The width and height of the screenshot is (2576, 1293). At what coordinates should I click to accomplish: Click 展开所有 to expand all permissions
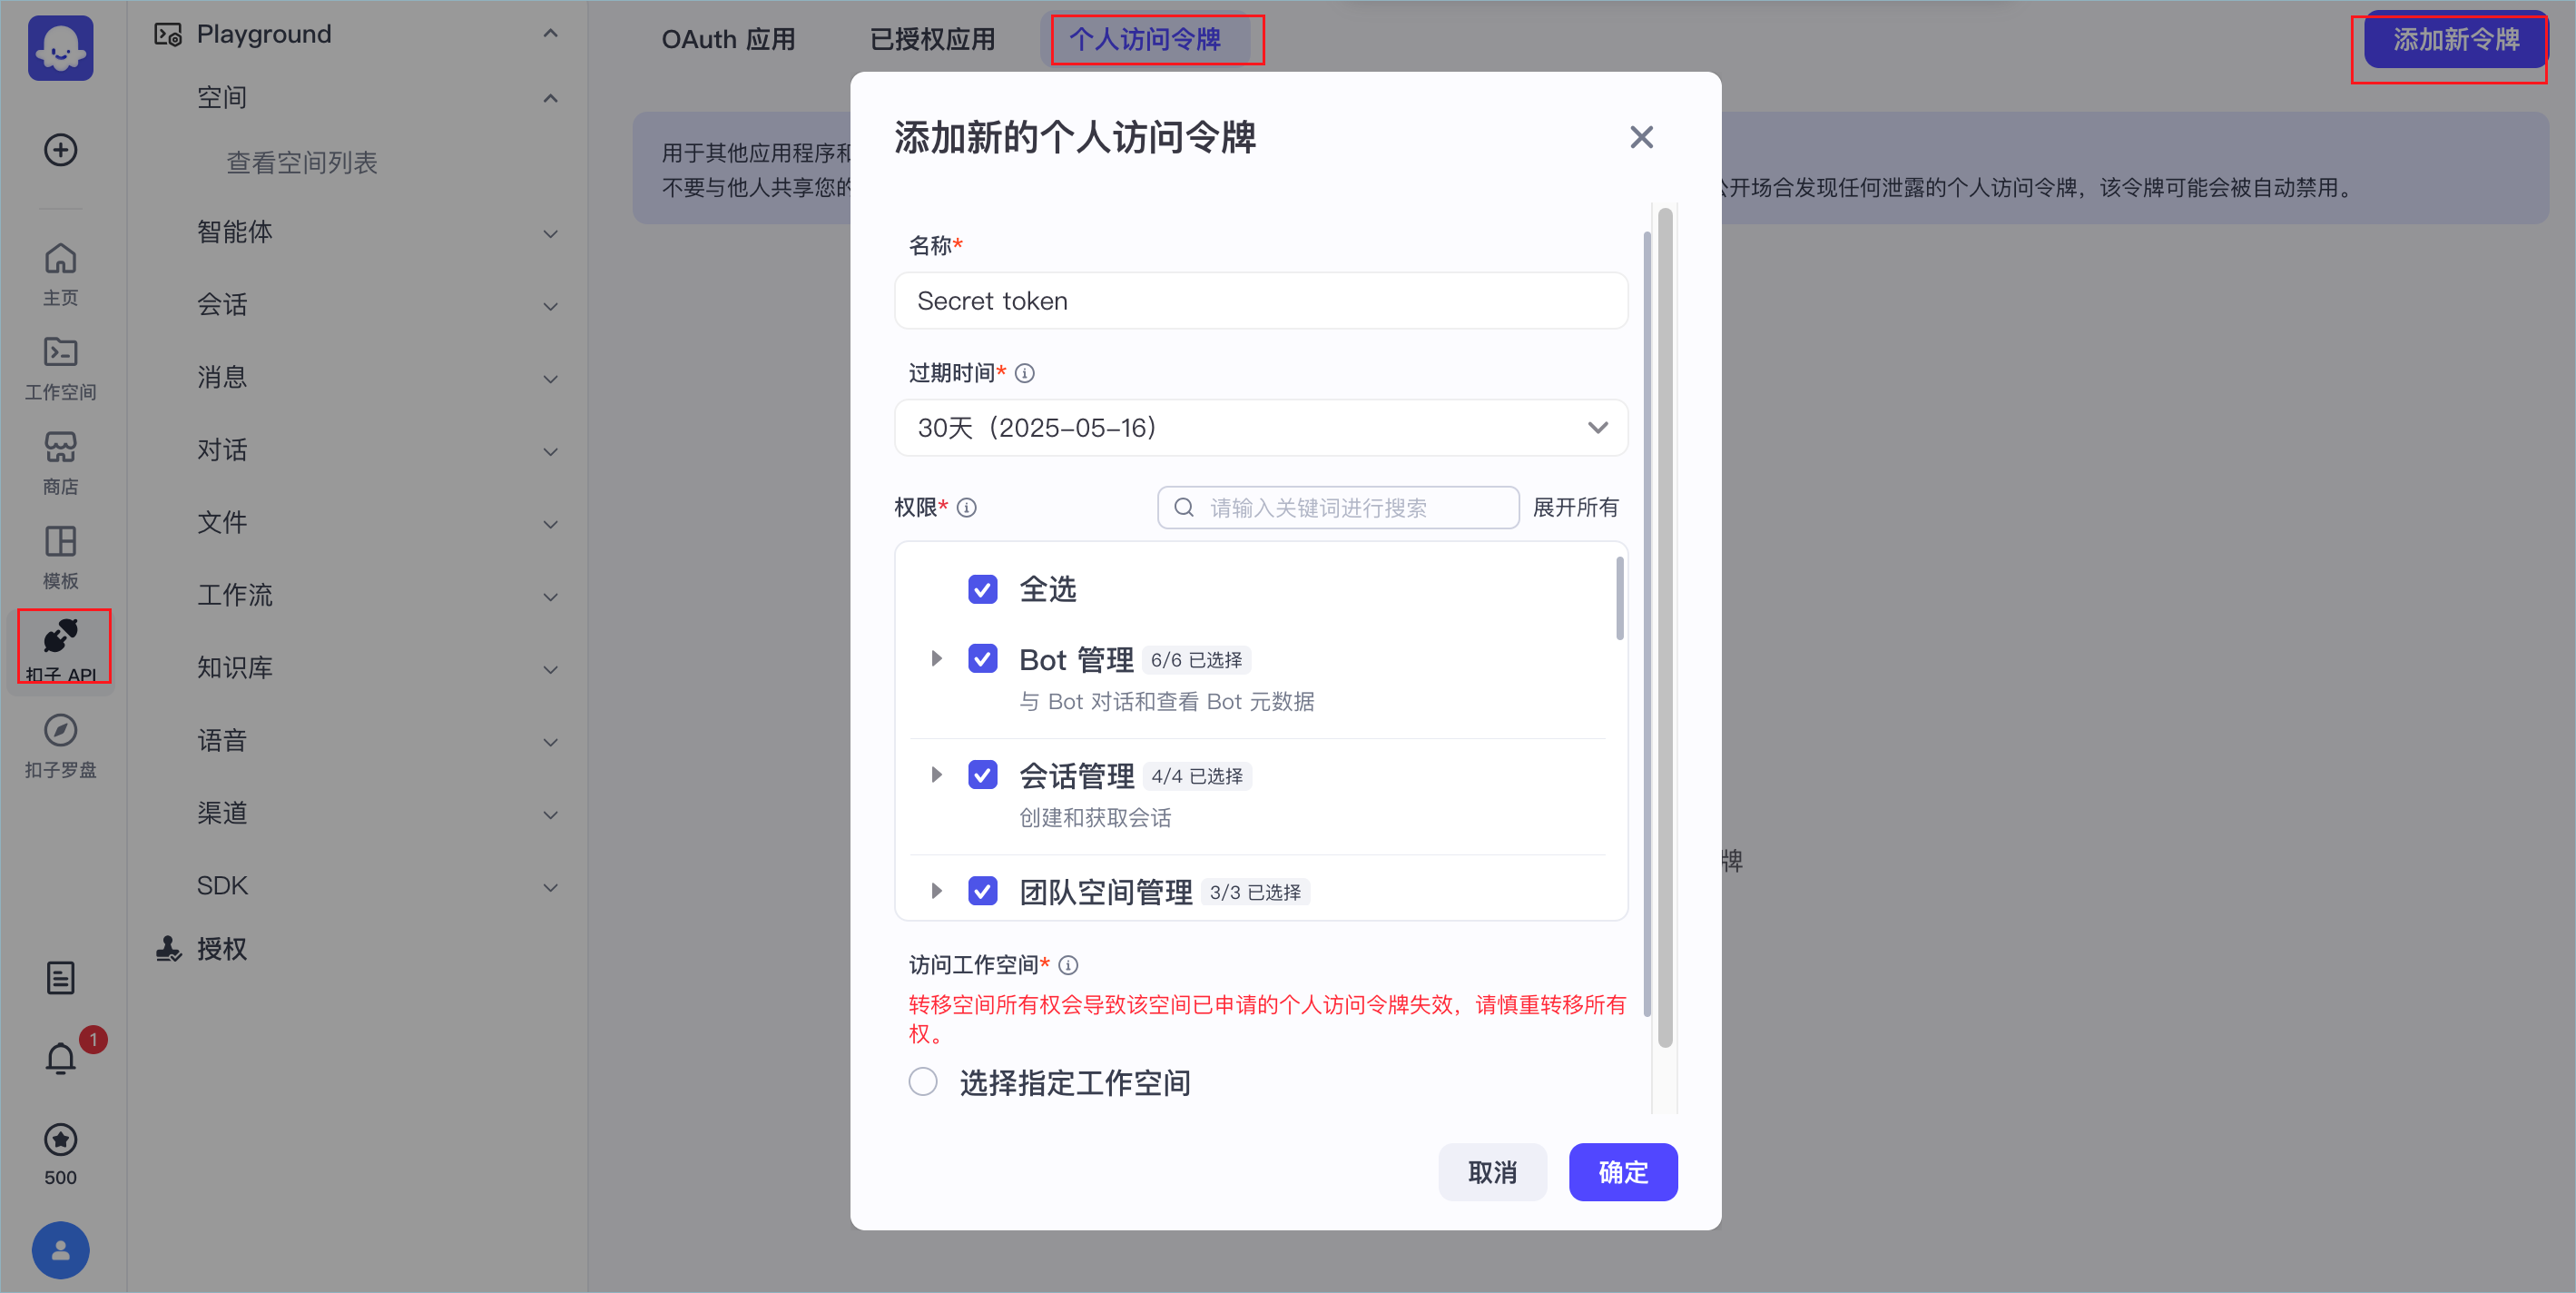1575,507
